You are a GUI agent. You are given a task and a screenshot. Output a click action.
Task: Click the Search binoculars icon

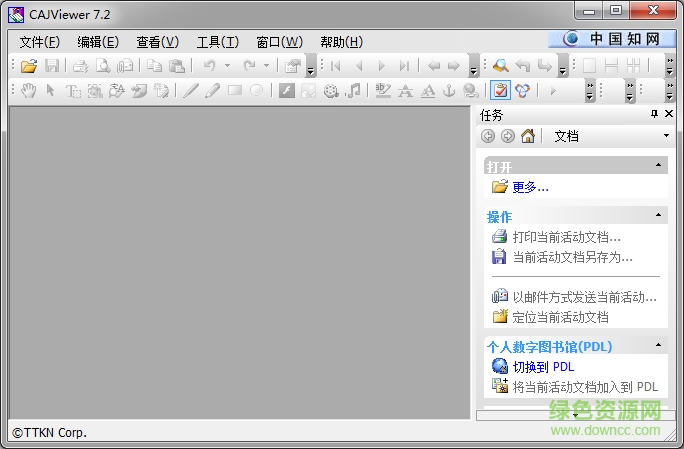point(501,66)
